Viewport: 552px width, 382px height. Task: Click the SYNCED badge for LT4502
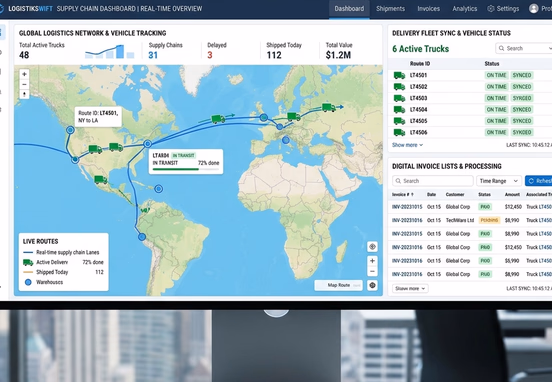coord(522,87)
